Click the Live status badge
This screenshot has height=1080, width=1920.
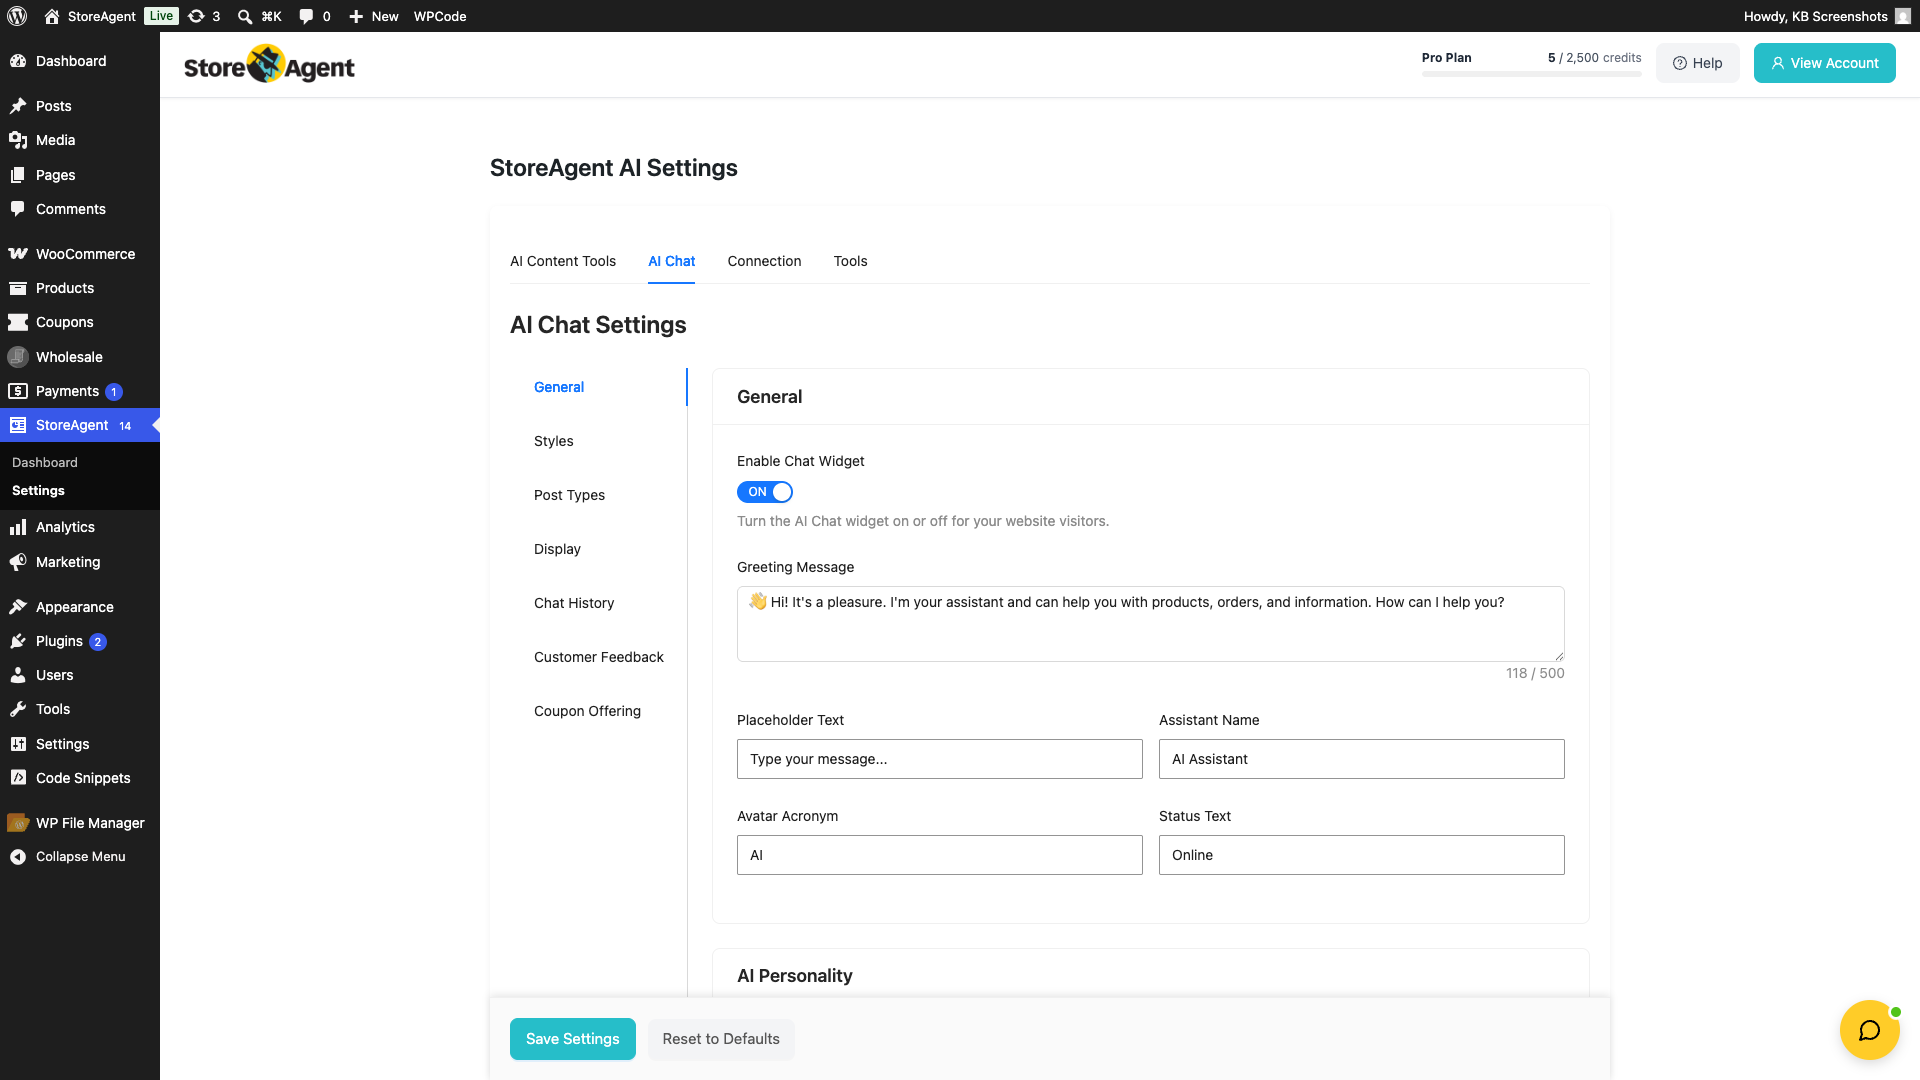[x=161, y=16]
